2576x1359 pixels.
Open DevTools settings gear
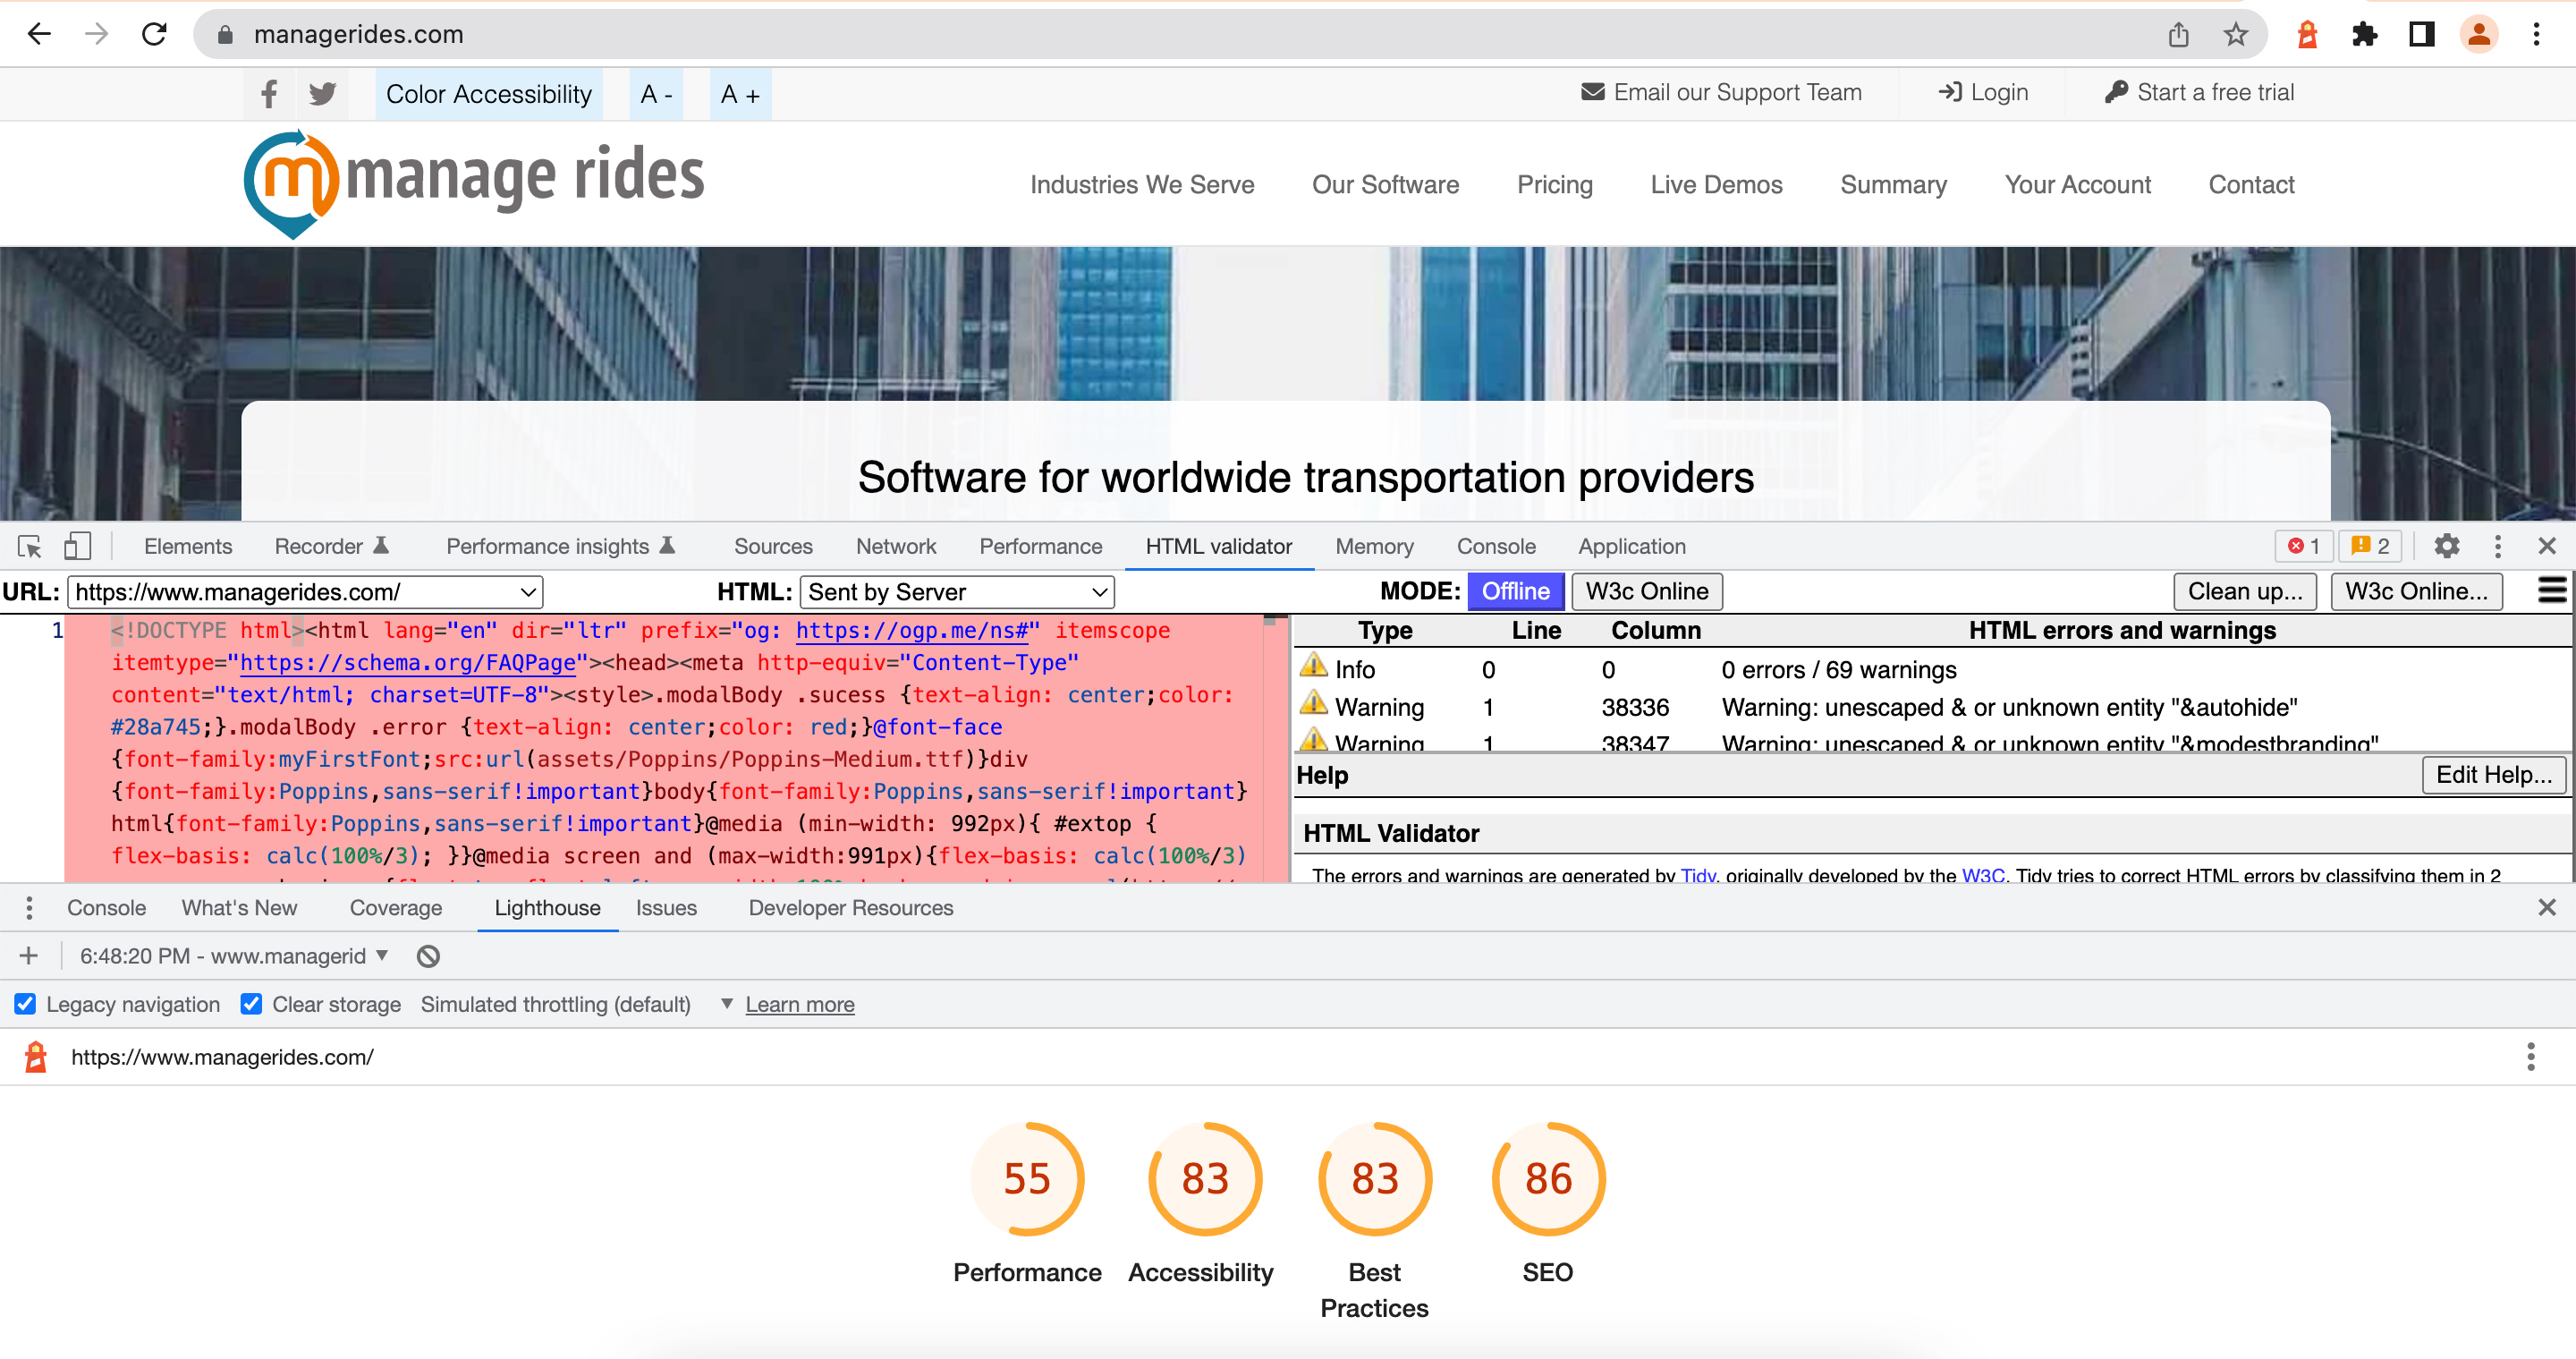[2447, 546]
